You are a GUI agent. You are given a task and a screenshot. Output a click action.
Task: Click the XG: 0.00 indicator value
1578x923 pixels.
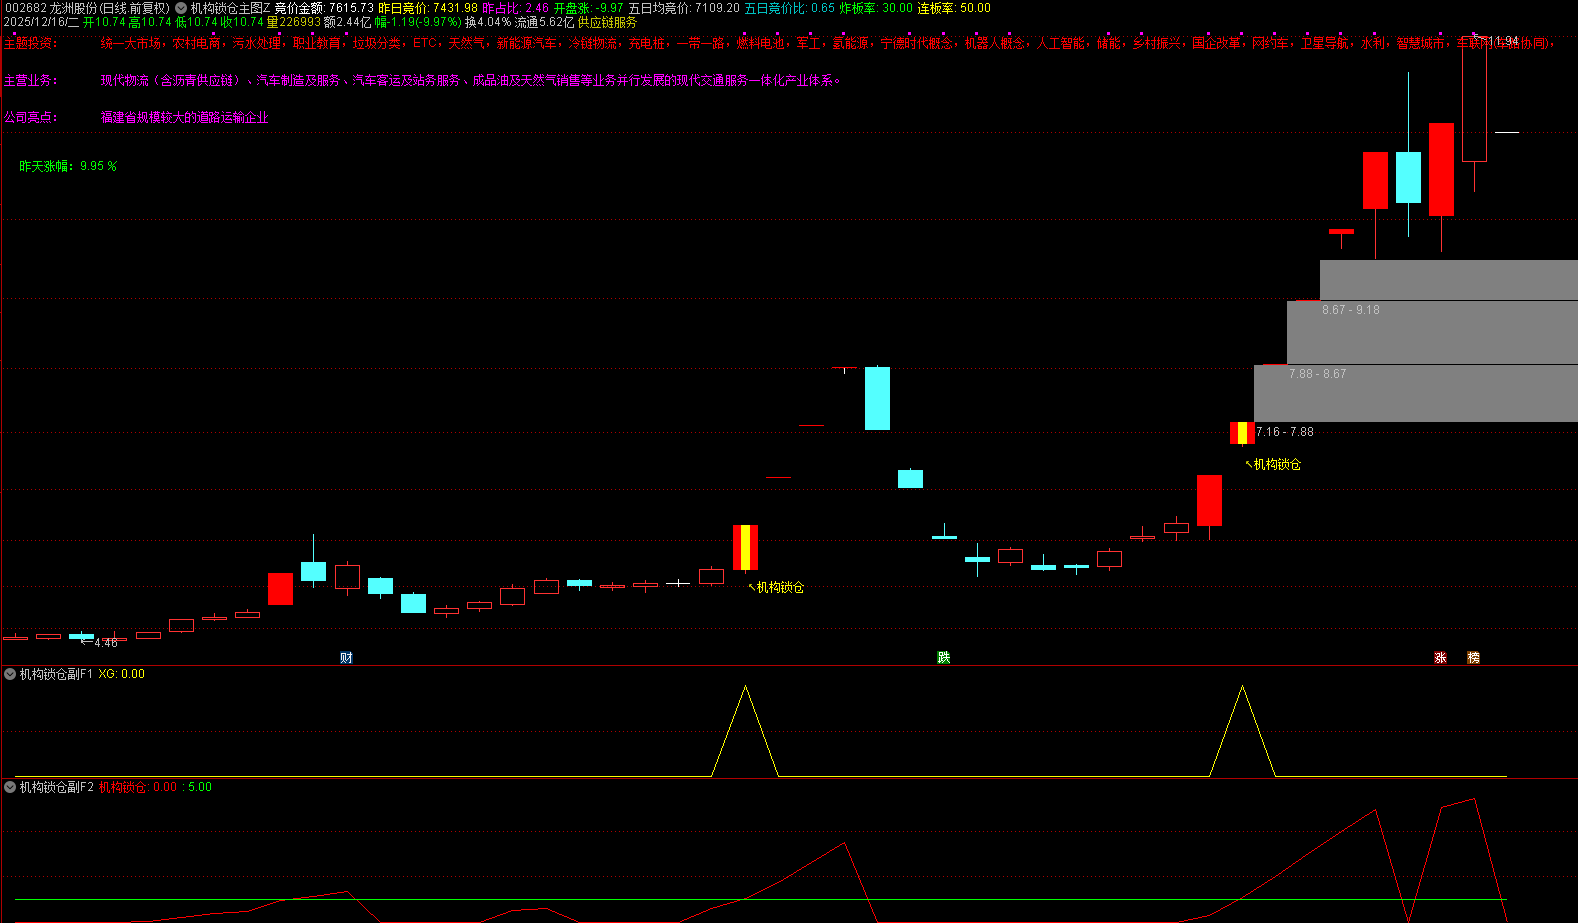(122, 674)
